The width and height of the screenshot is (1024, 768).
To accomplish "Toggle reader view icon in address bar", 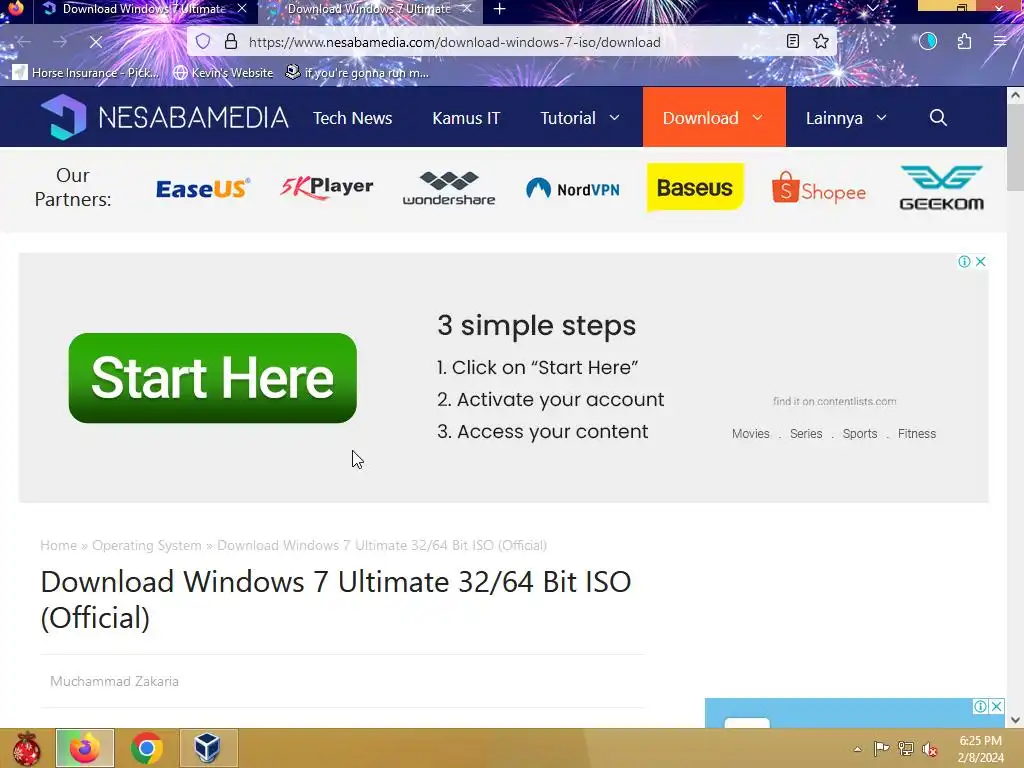I will (792, 42).
